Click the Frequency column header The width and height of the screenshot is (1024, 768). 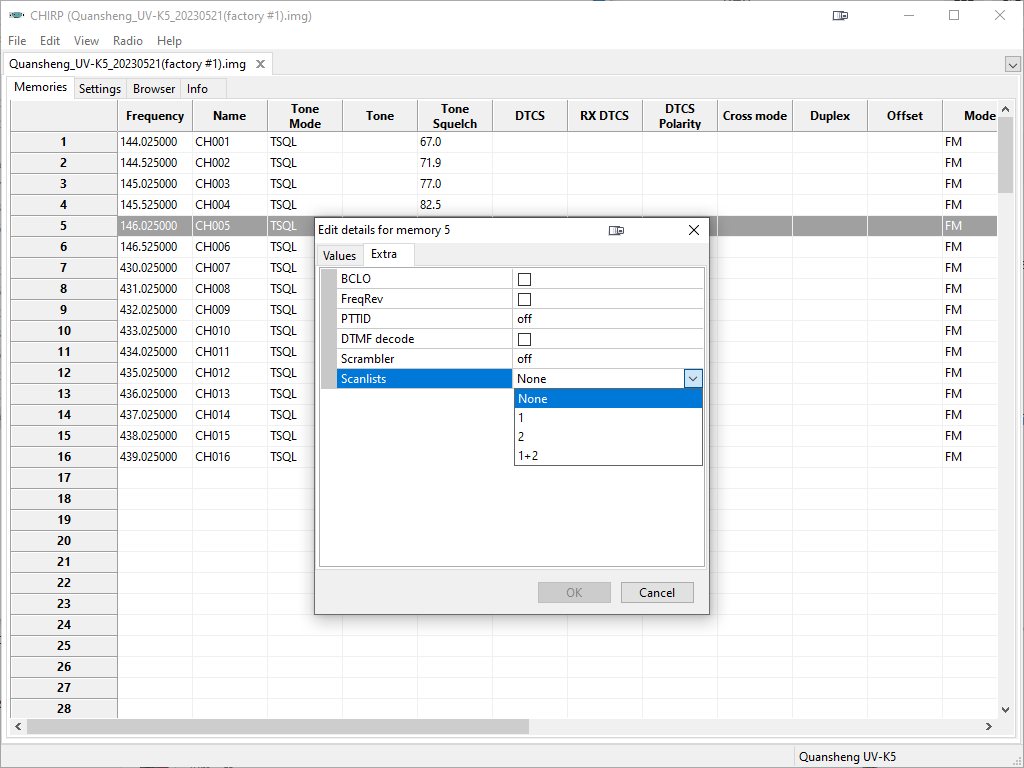[155, 116]
